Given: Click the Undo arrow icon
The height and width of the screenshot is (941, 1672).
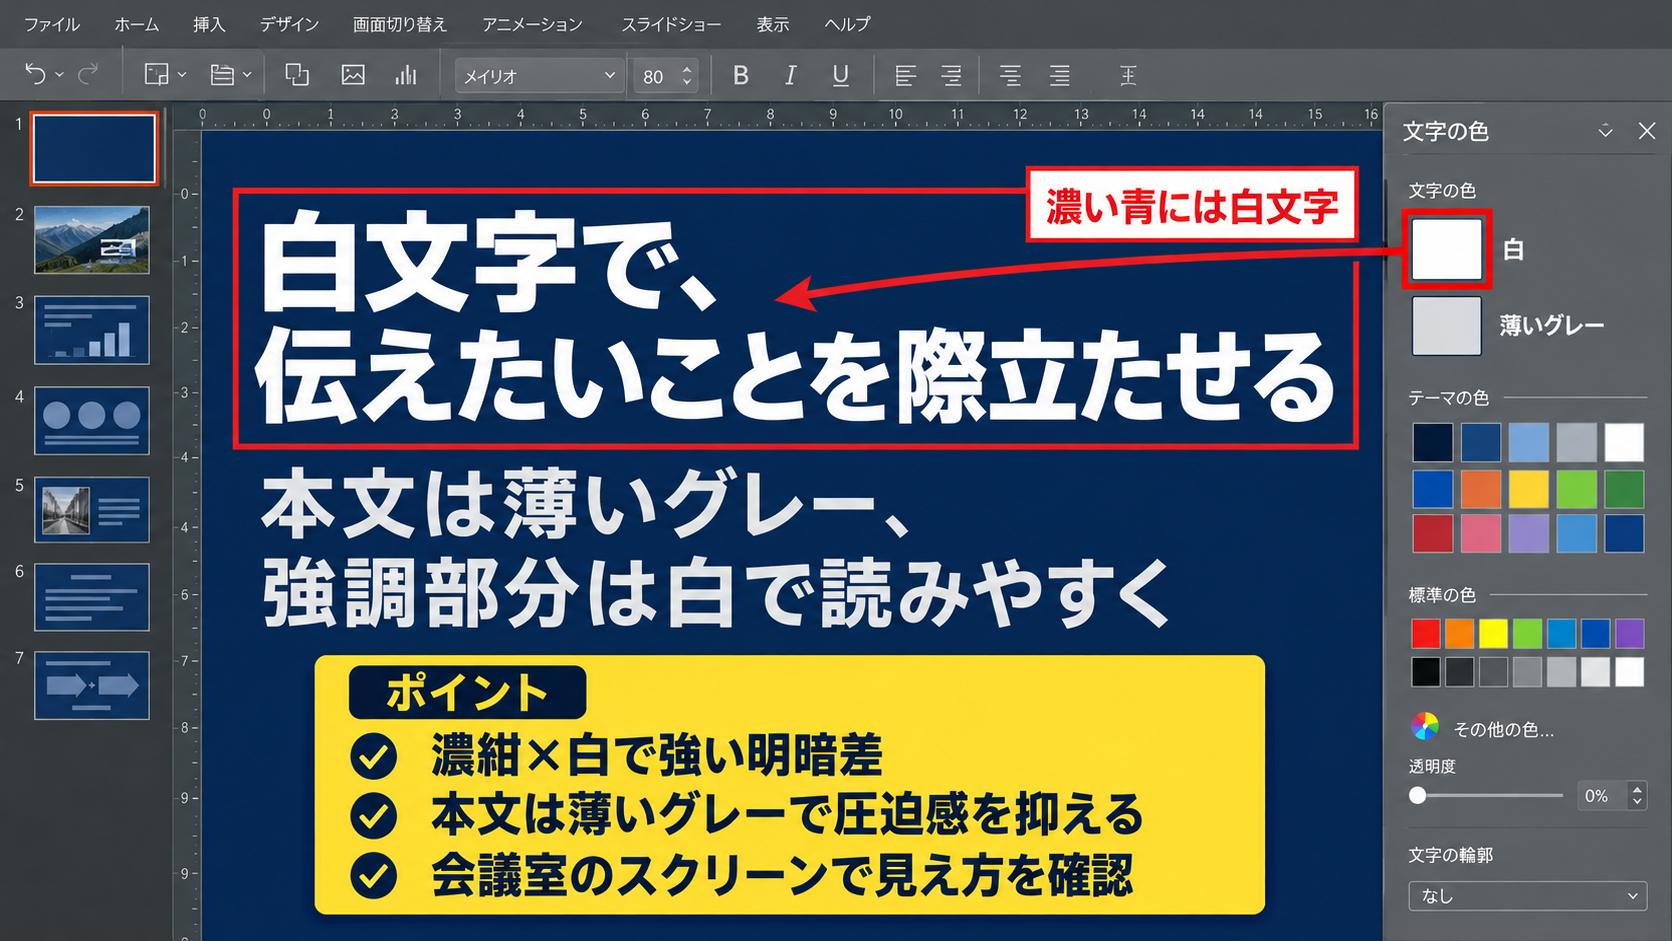Looking at the screenshot, I should coord(35,74).
